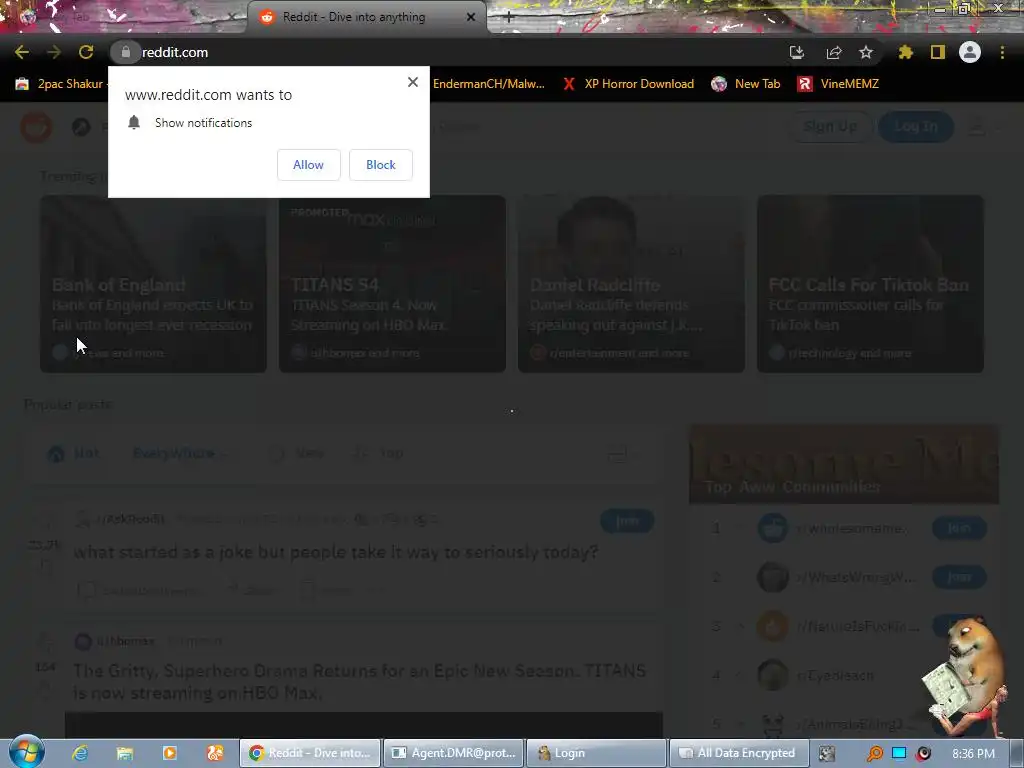The width and height of the screenshot is (1024, 768).
Task: Open the VineMEMZ bookmark
Action: (x=839, y=84)
